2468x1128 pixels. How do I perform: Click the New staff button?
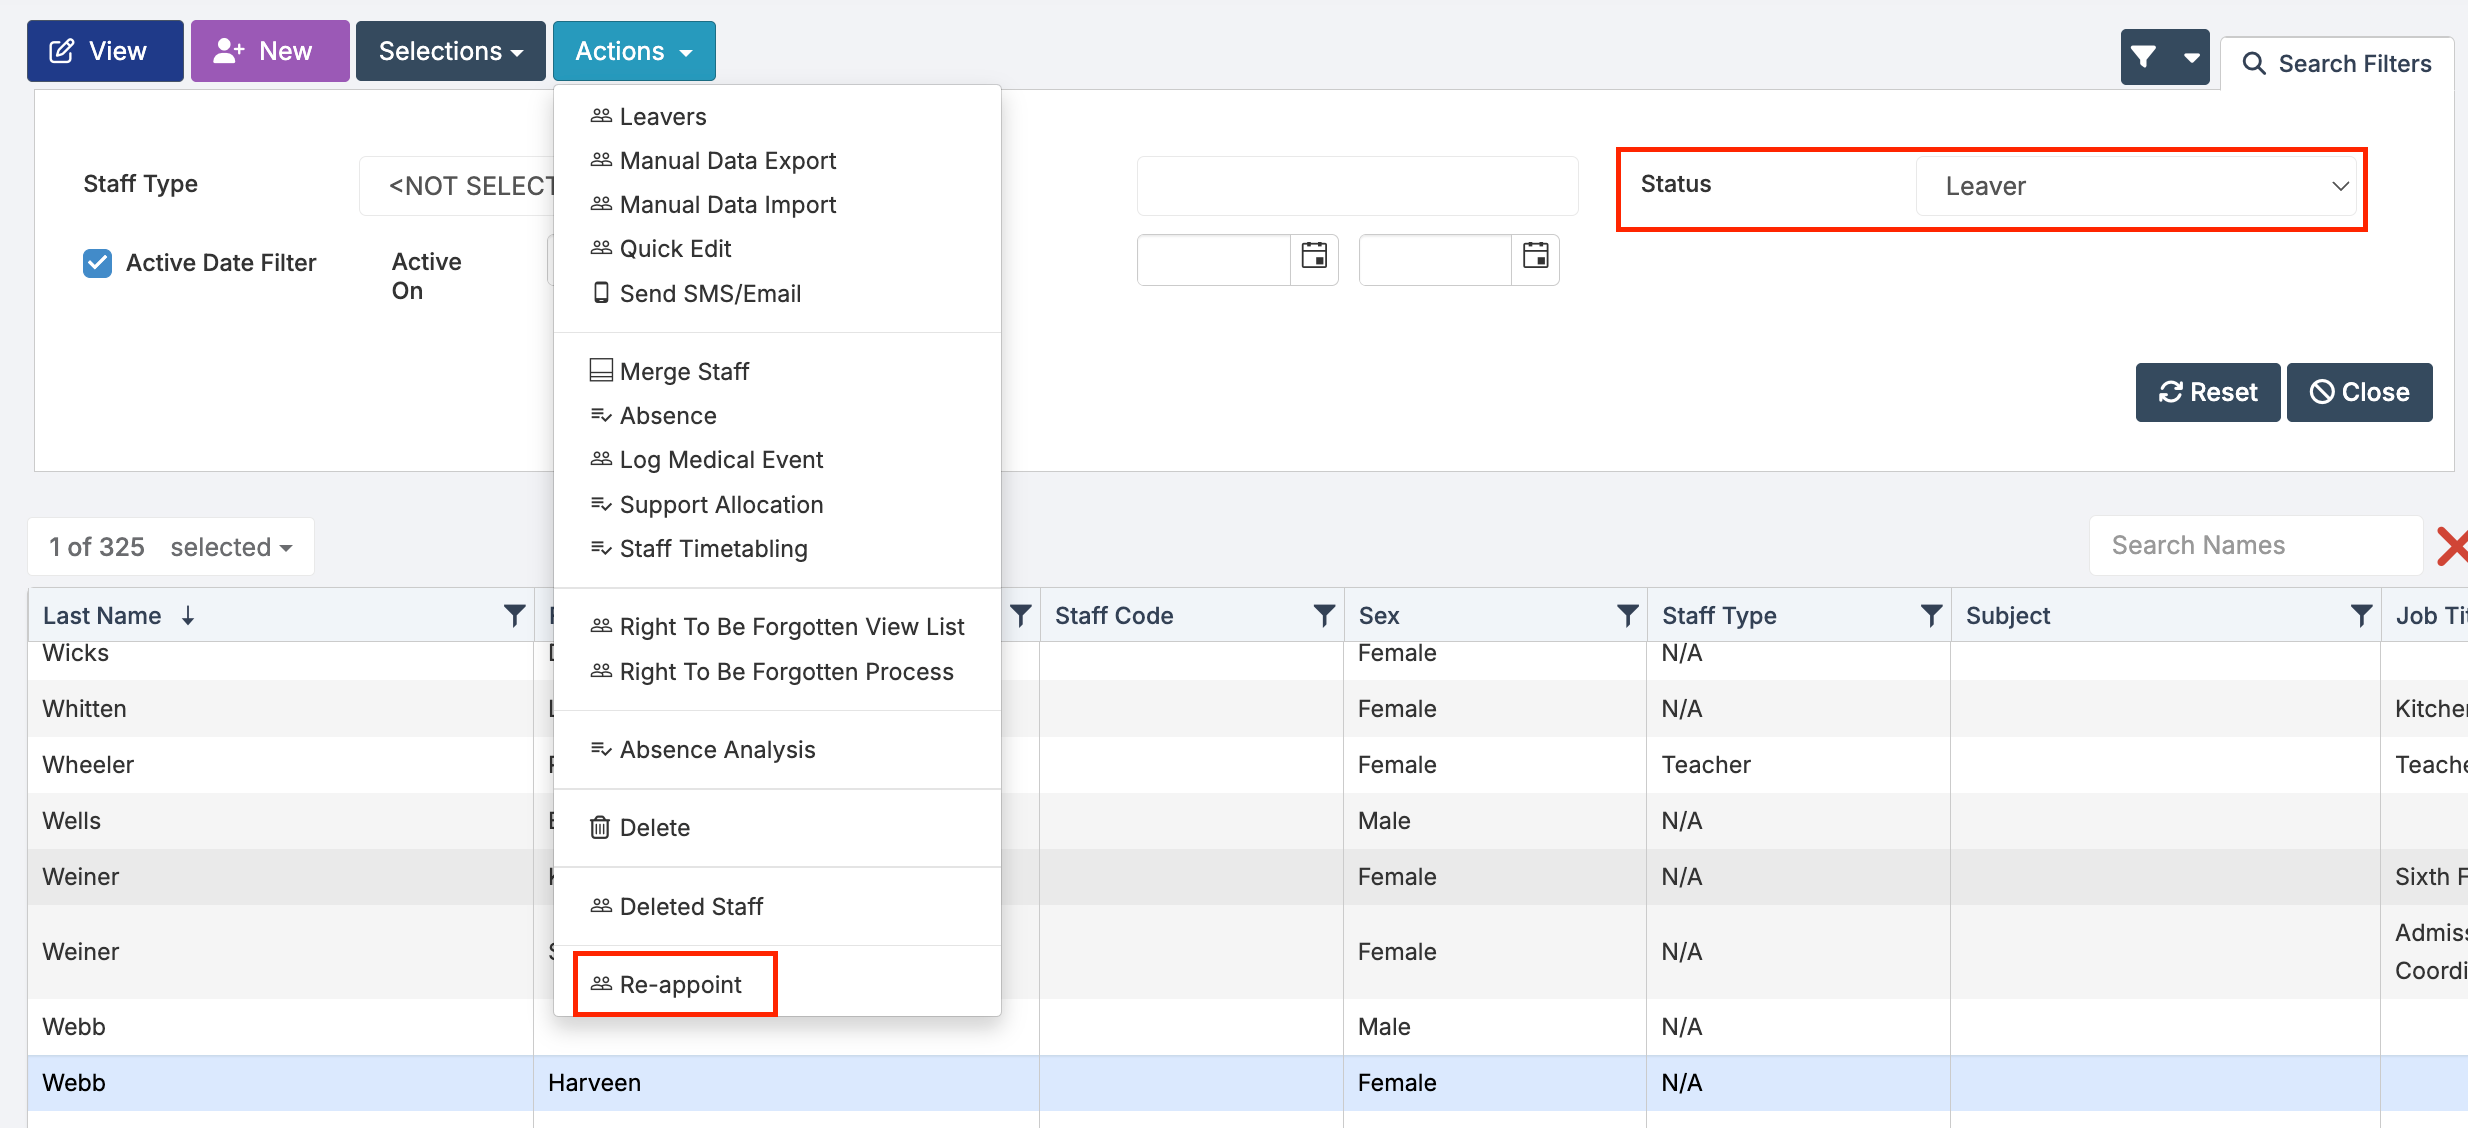click(270, 51)
